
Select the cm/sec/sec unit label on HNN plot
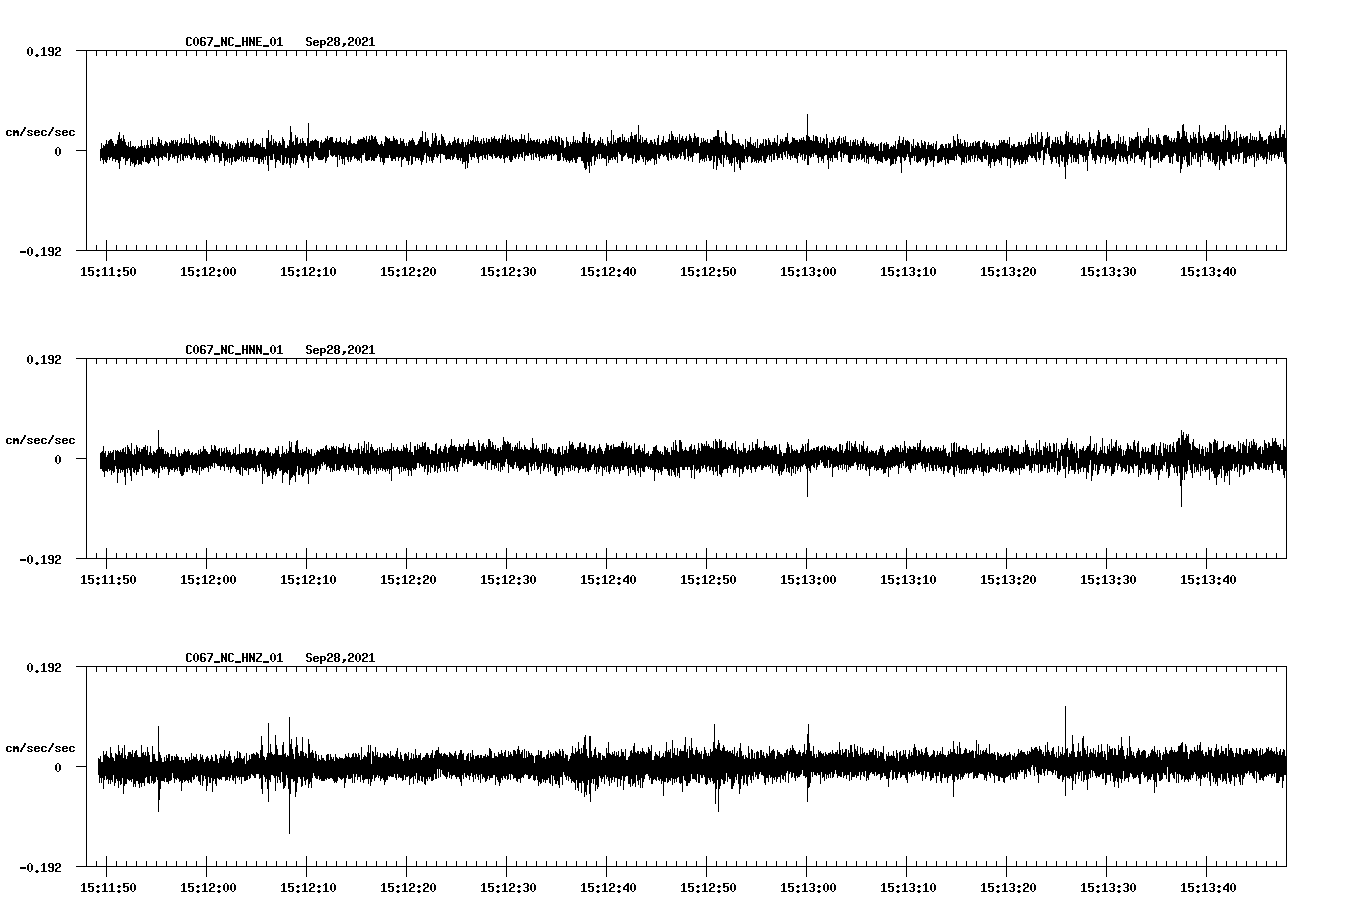click(x=40, y=440)
